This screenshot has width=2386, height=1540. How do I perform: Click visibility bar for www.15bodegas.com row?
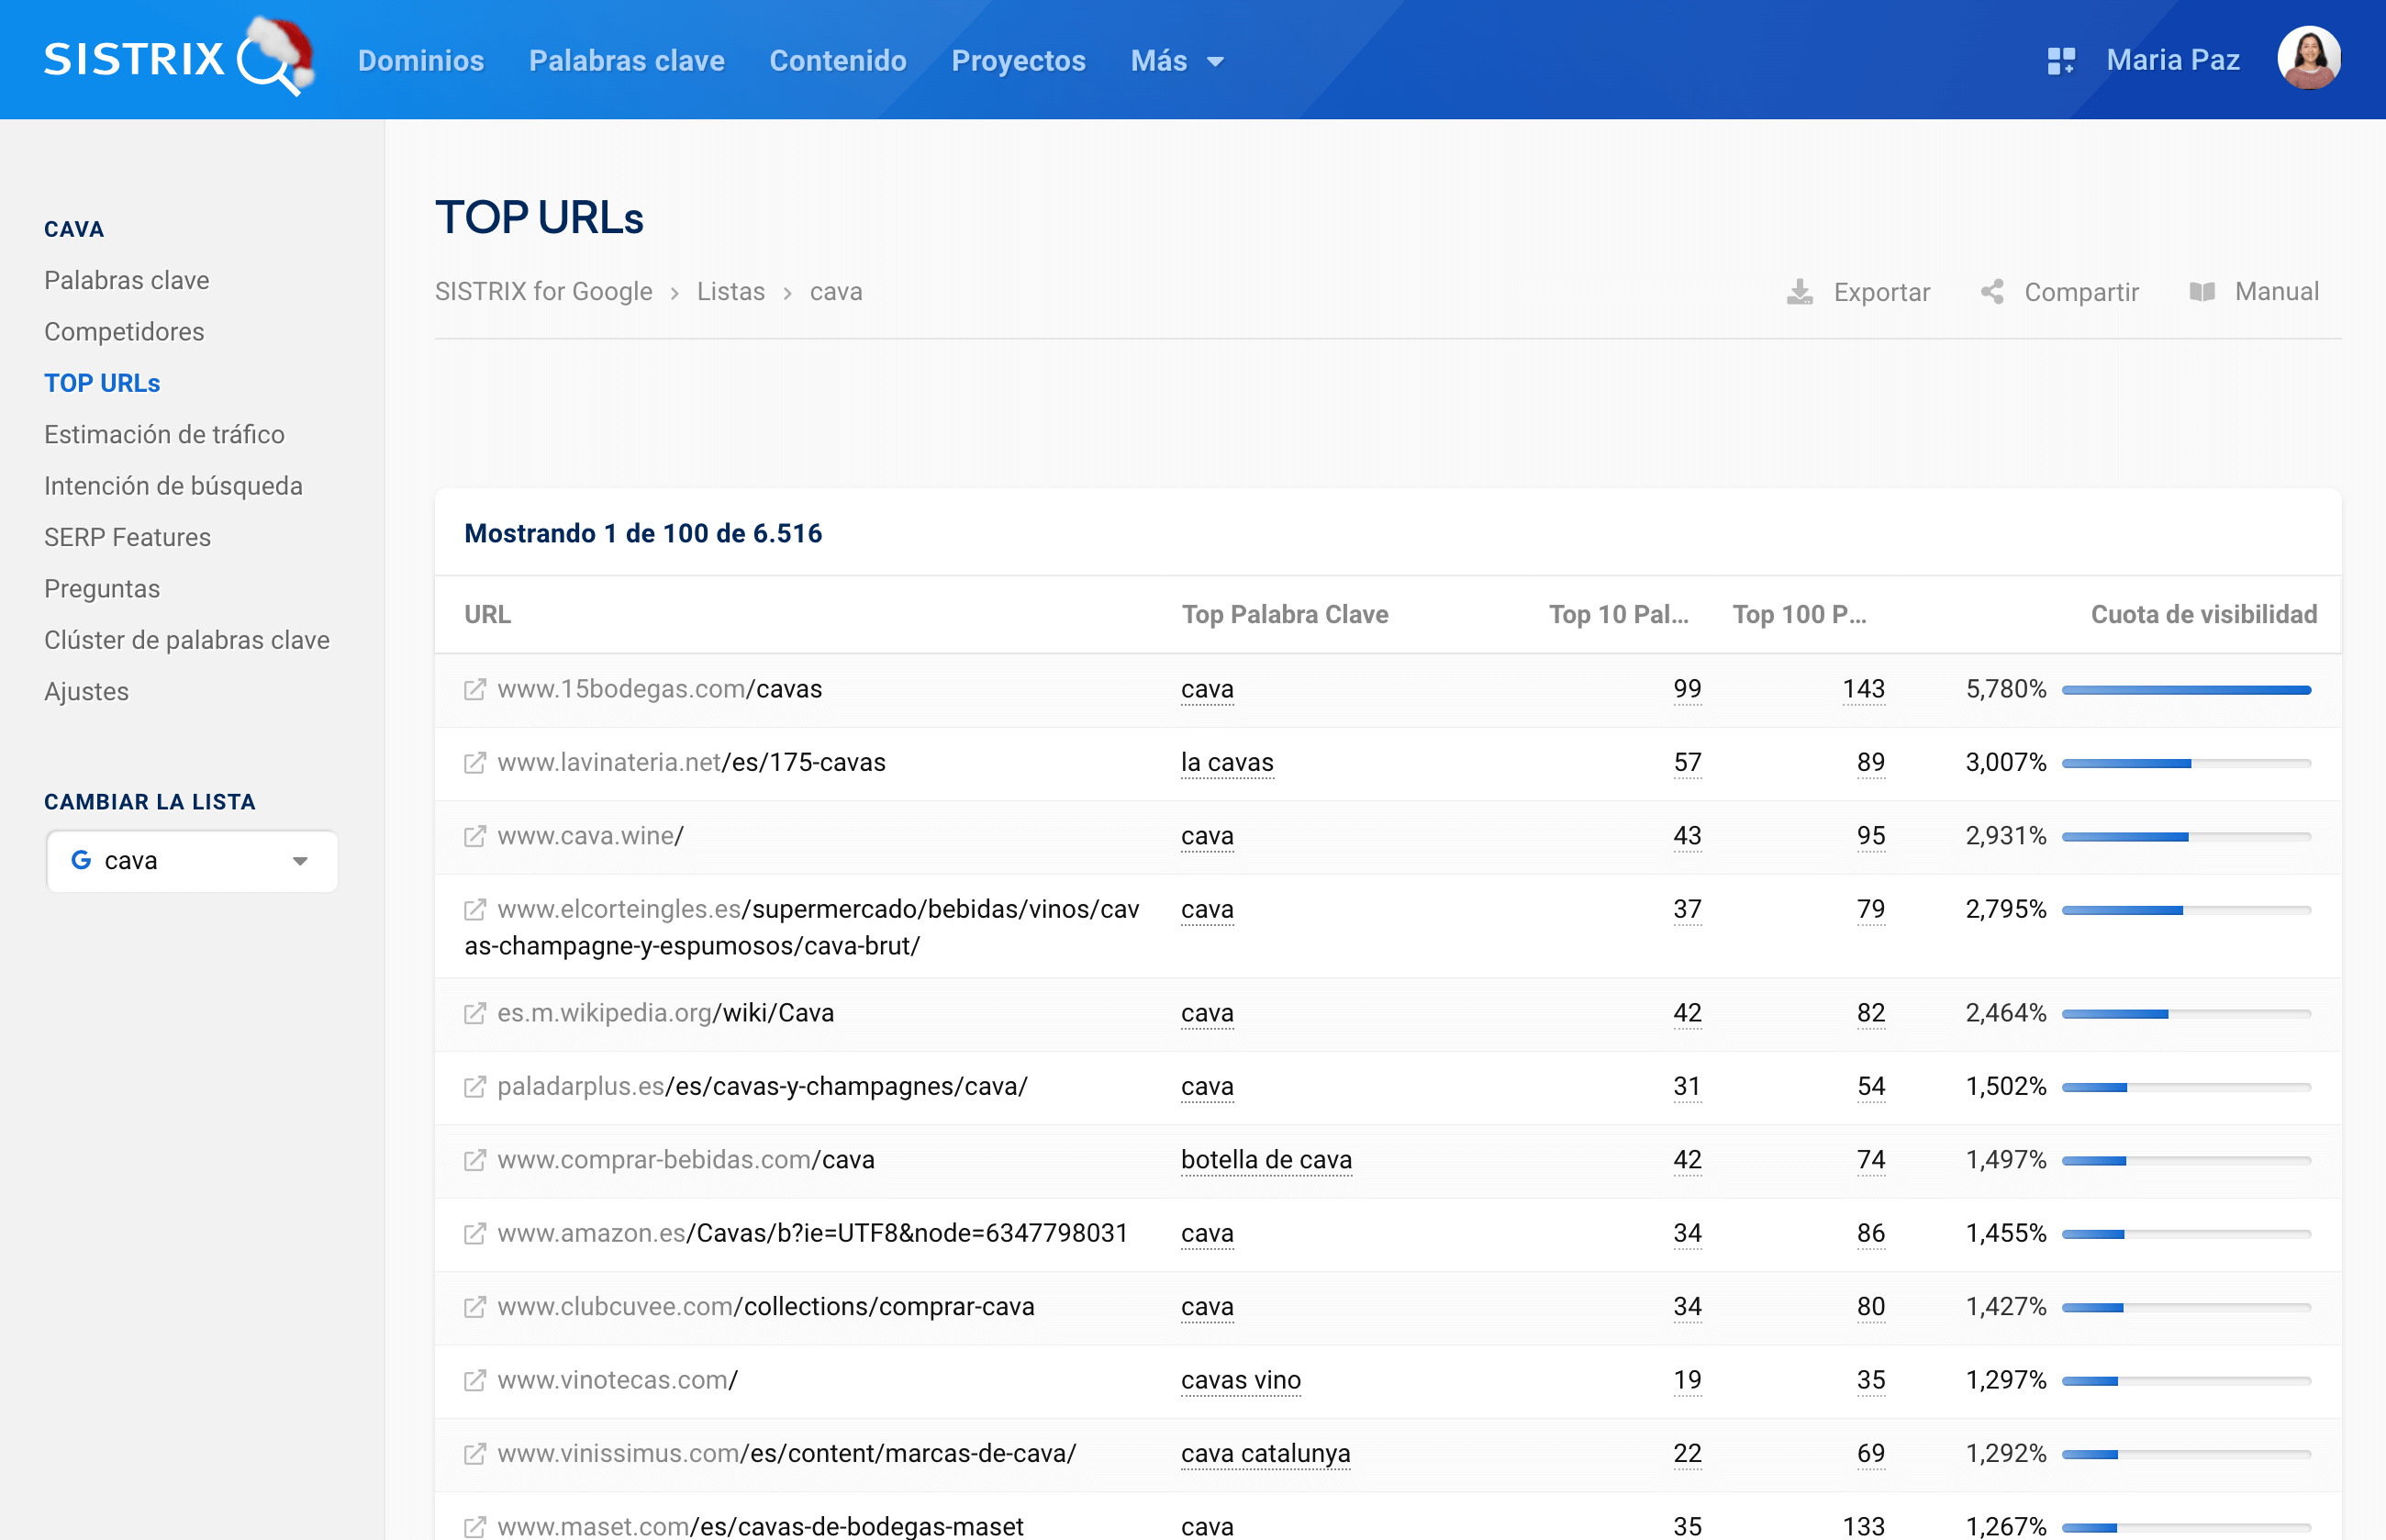click(2185, 690)
